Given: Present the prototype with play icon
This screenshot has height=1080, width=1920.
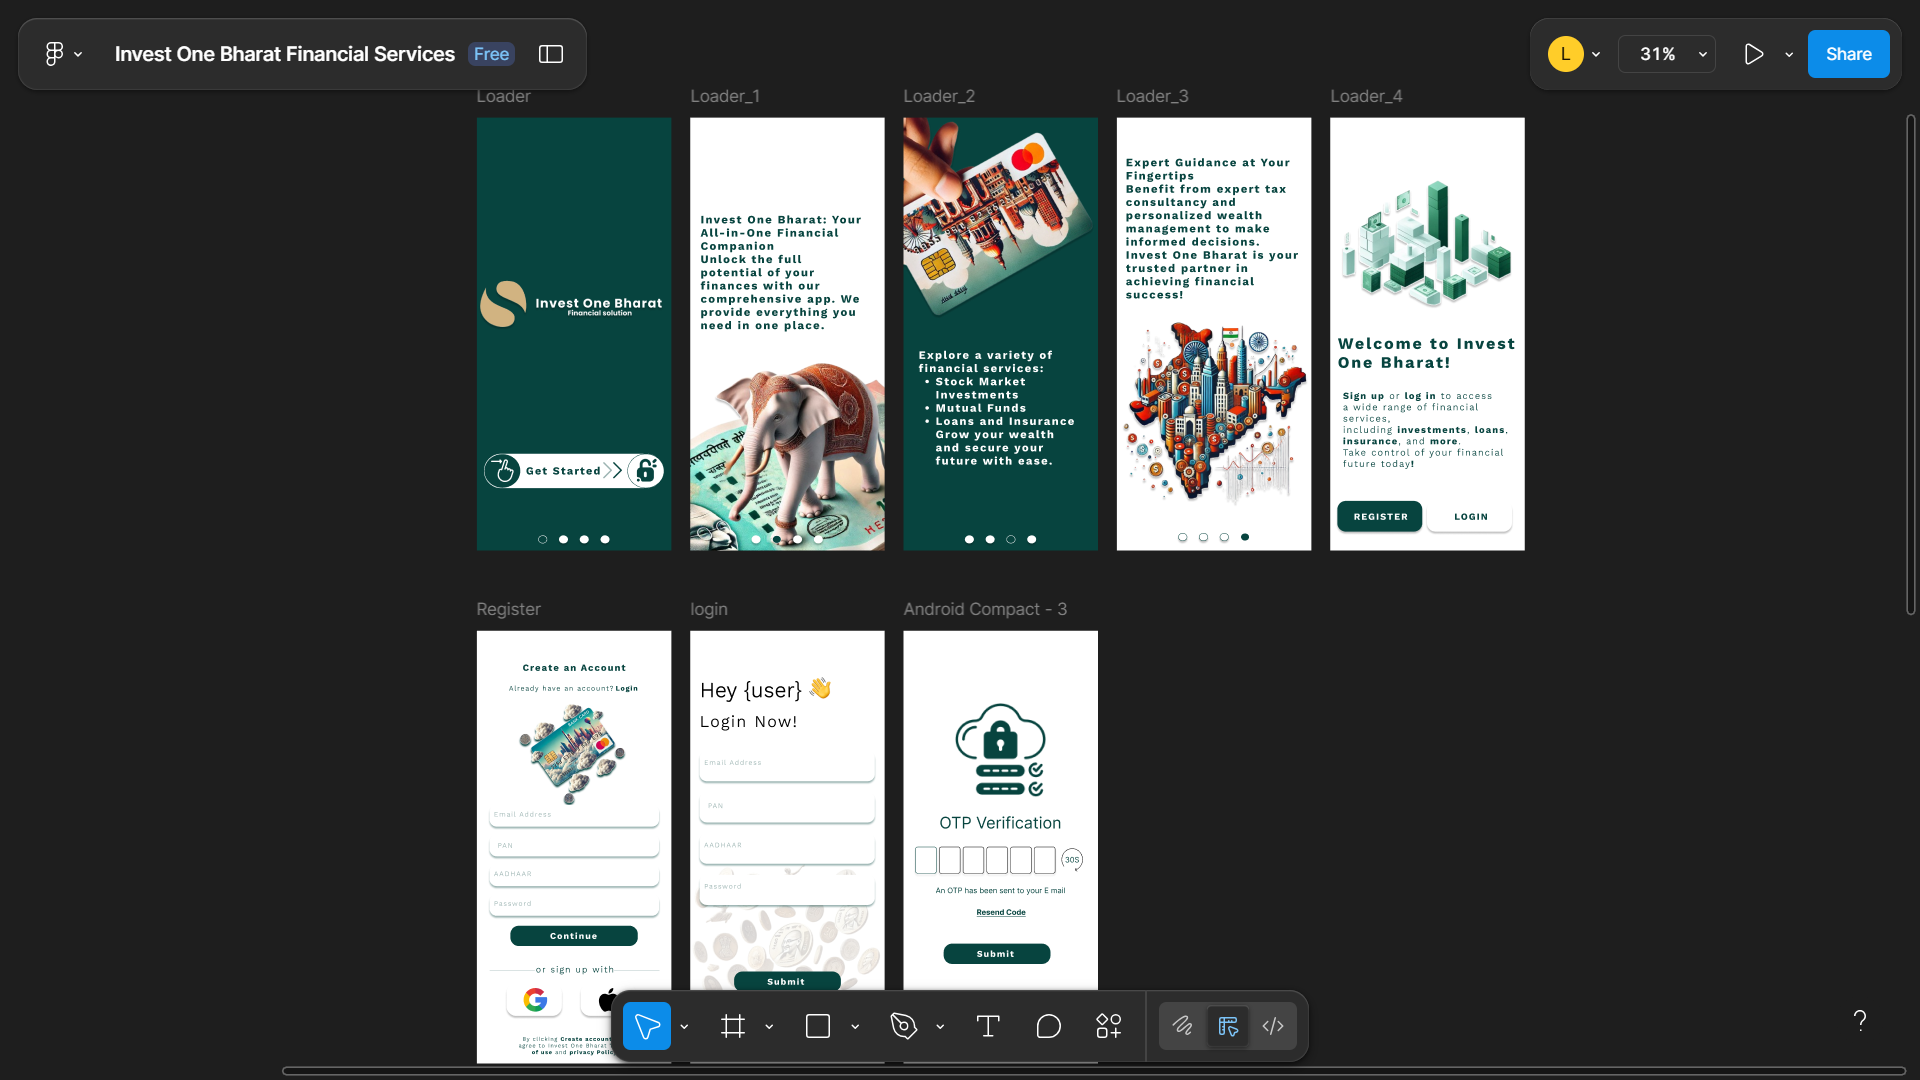Looking at the screenshot, I should (x=1754, y=54).
